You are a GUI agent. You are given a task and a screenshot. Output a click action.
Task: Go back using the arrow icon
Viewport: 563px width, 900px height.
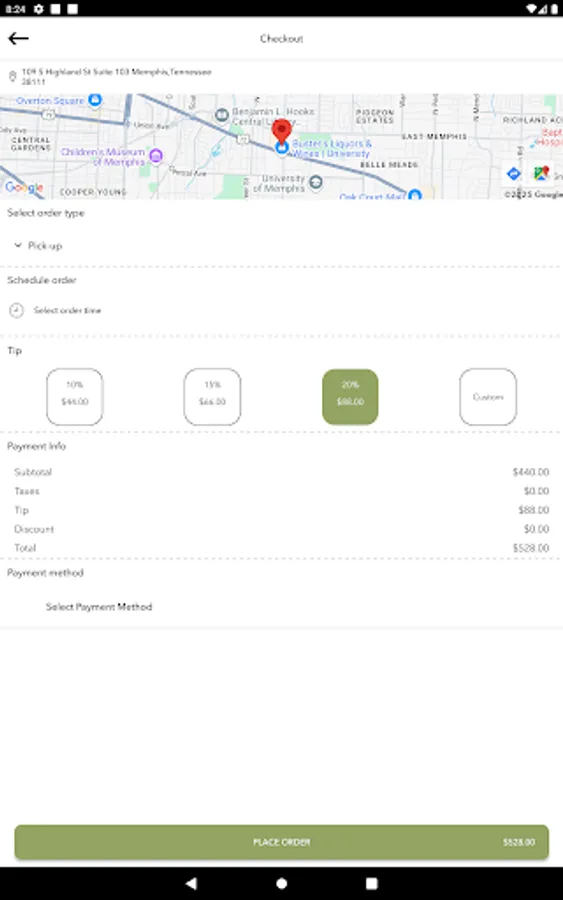coord(18,38)
